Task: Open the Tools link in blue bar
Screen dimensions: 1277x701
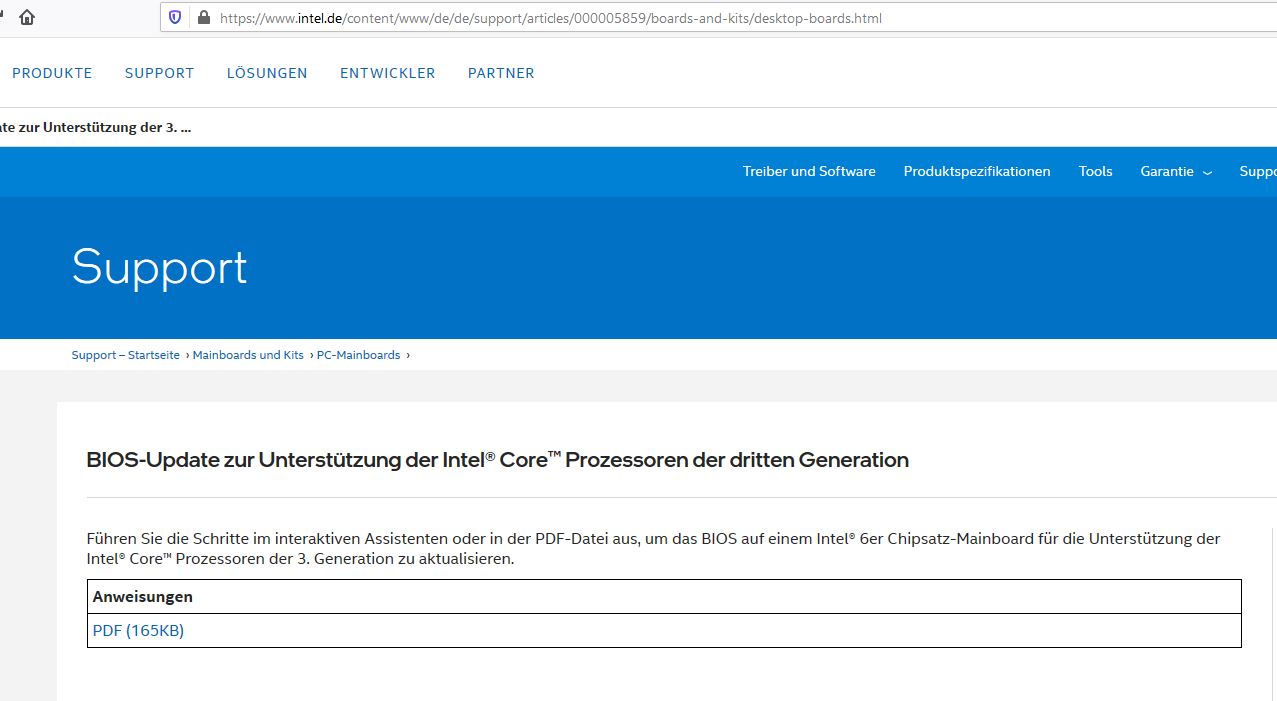Action: (1095, 171)
